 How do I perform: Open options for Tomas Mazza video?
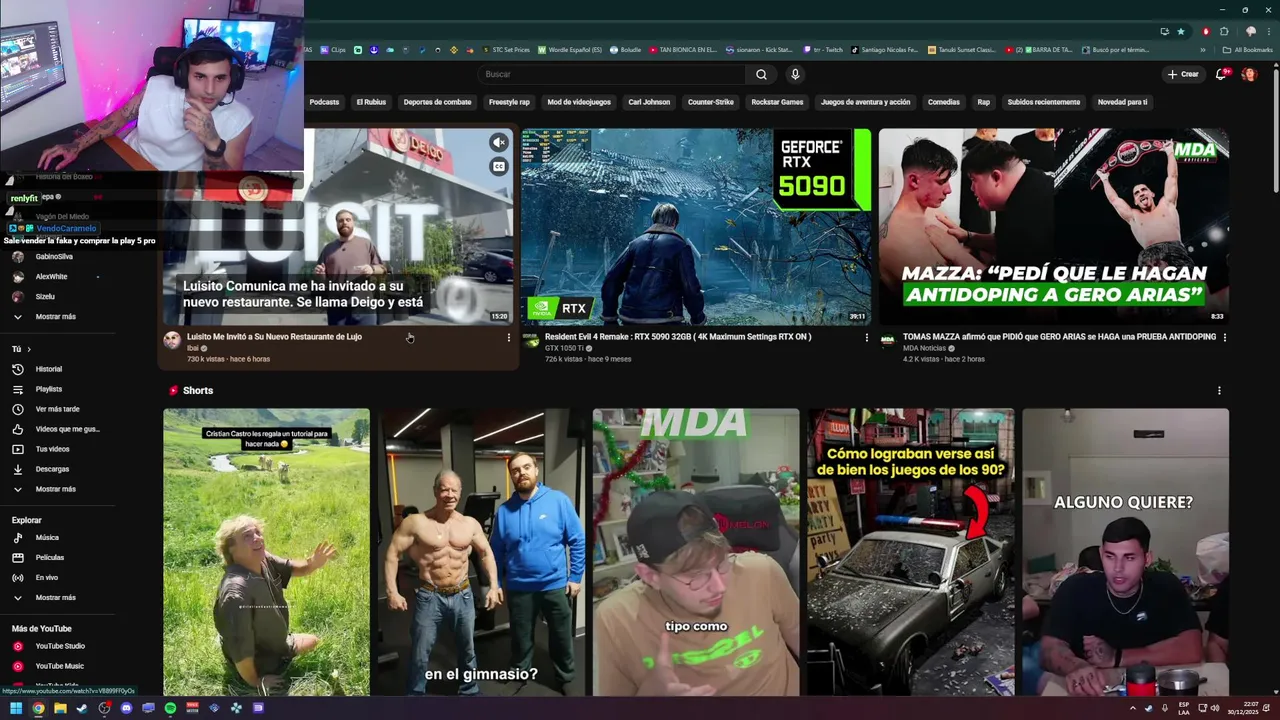(1224, 338)
